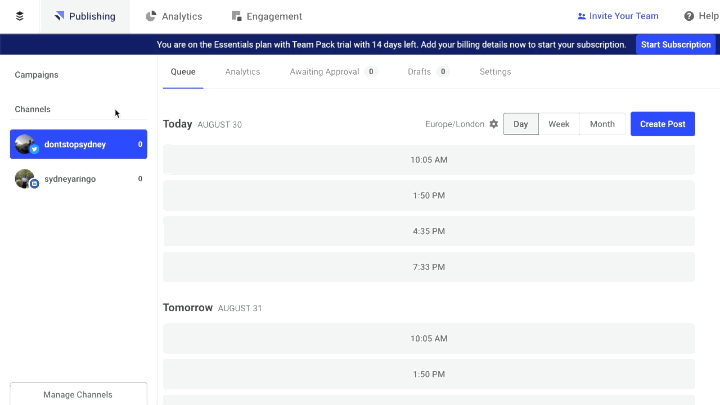Click Start Subscription button
The width and height of the screenshot is (720, 405).
675,44
